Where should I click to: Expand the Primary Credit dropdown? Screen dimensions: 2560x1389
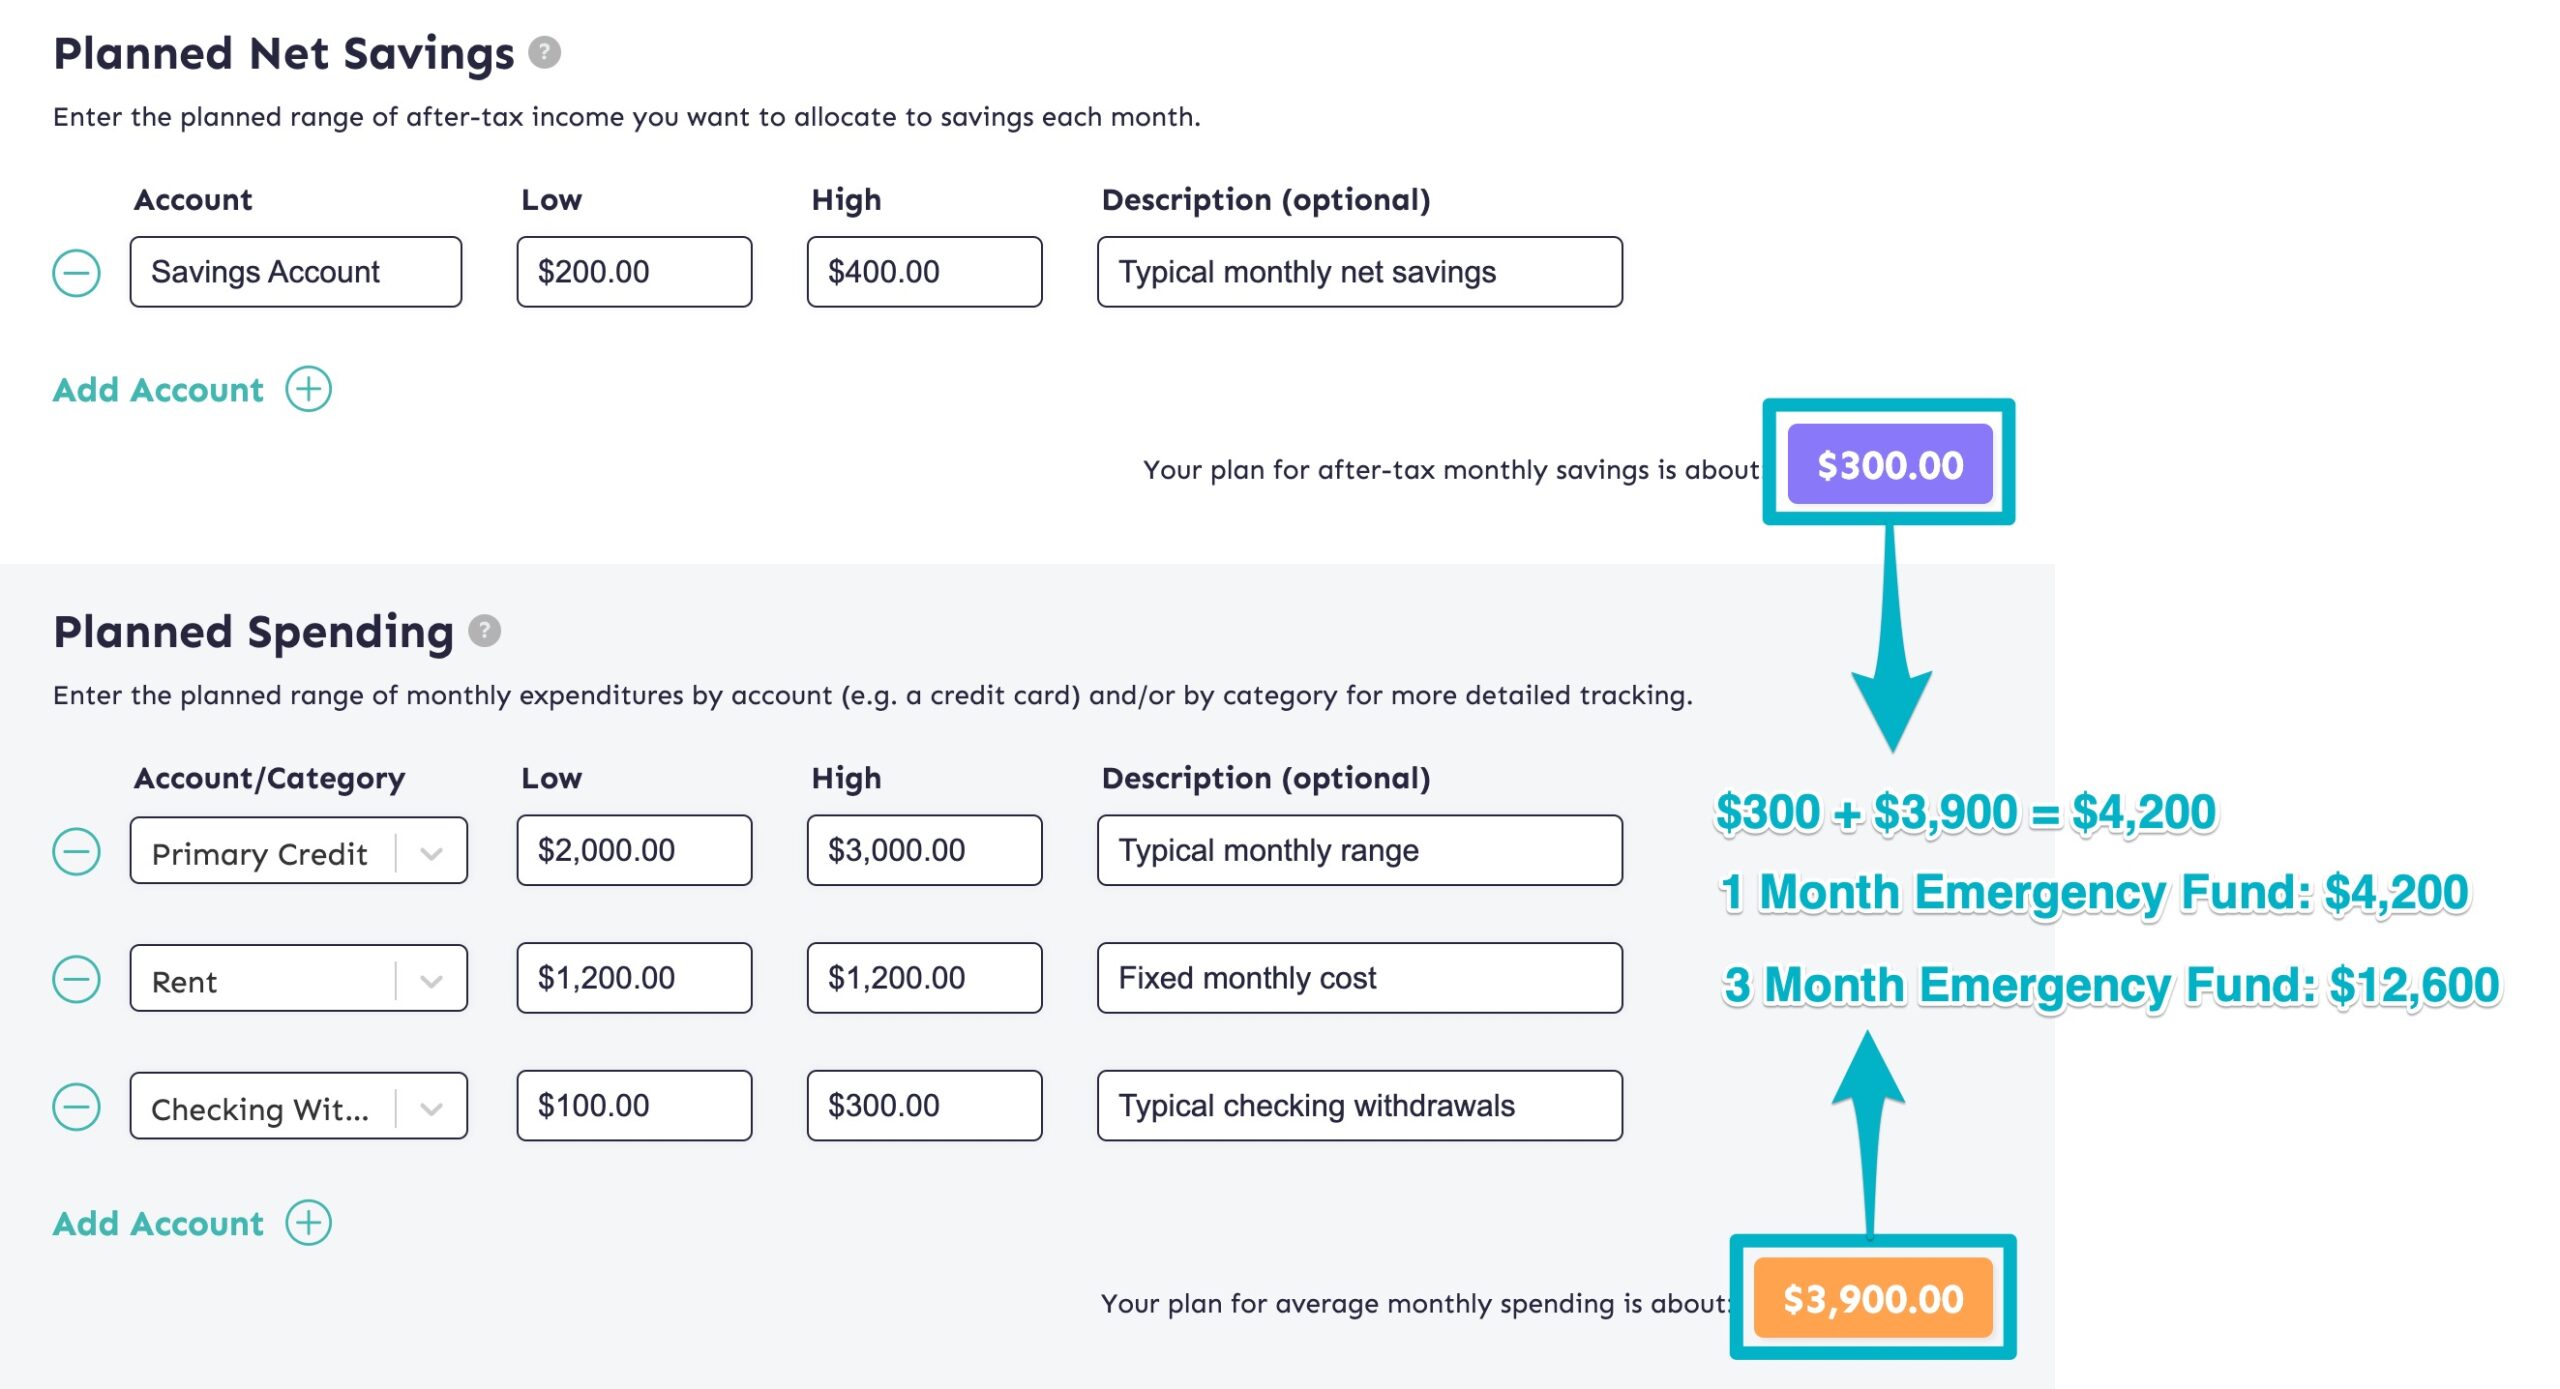(432, 853)
